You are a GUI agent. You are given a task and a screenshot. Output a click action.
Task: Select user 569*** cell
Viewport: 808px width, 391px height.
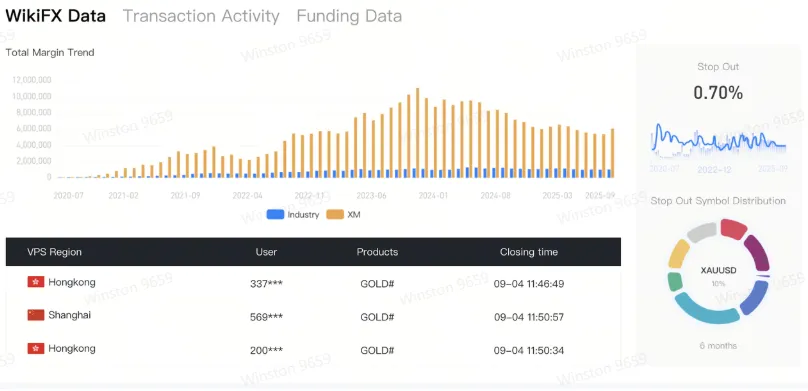pos(266,317)
